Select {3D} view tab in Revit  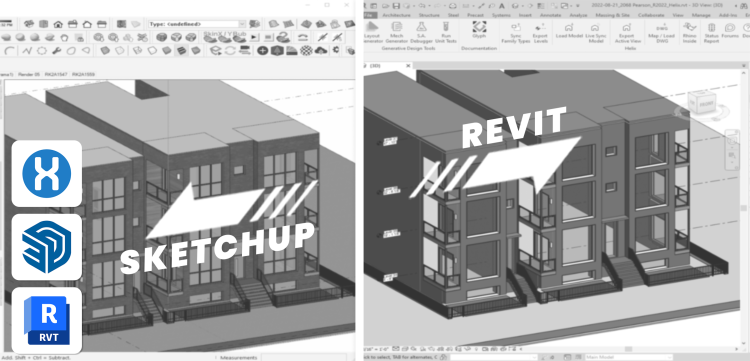[x=376, y=66]
